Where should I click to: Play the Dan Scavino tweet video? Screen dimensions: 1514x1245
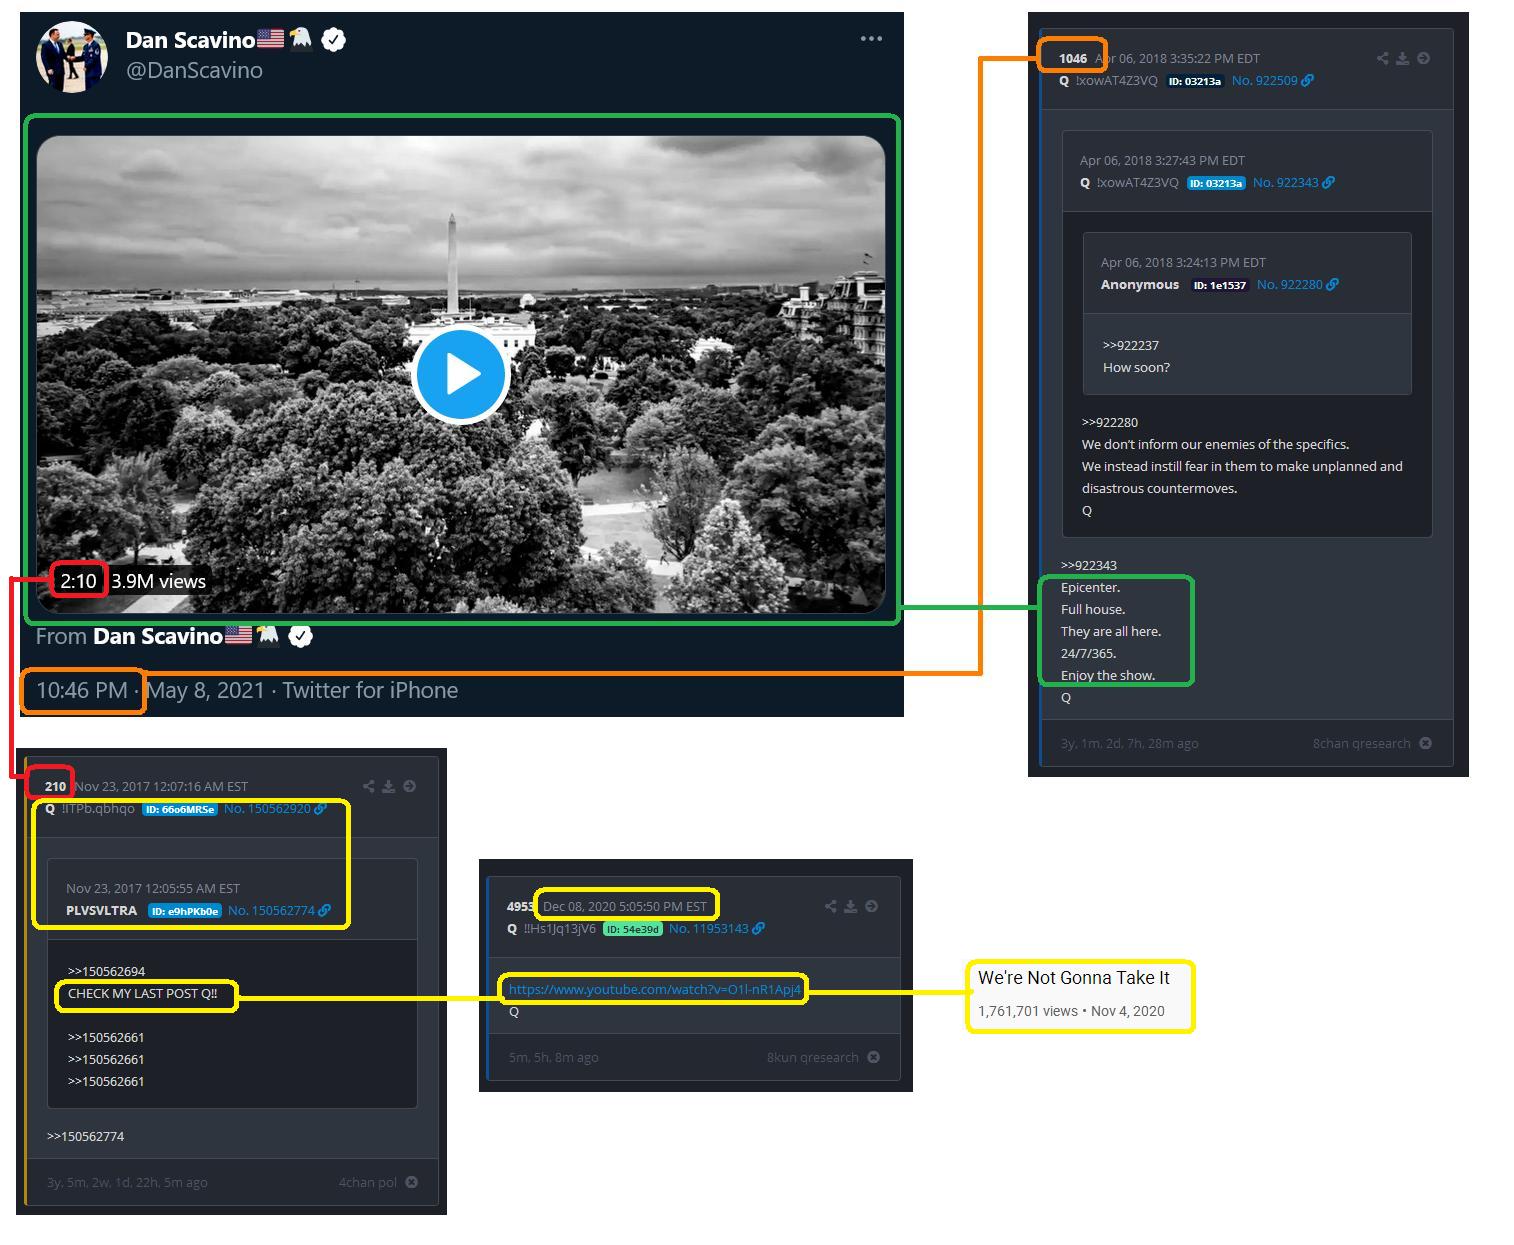click(x=461, y=374)
